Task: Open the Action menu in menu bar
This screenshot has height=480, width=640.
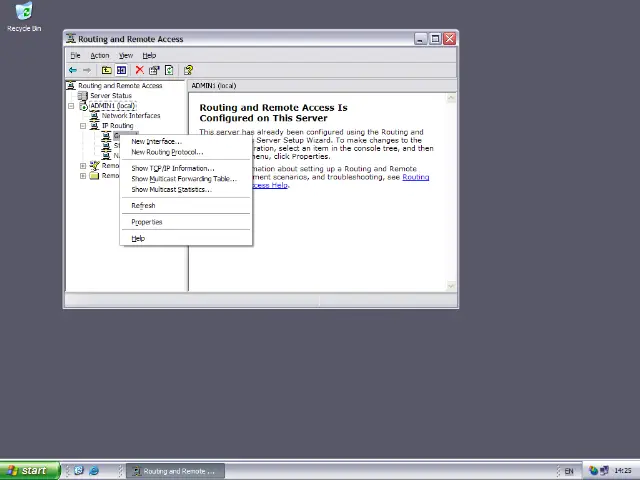Action: click(99, 55)
